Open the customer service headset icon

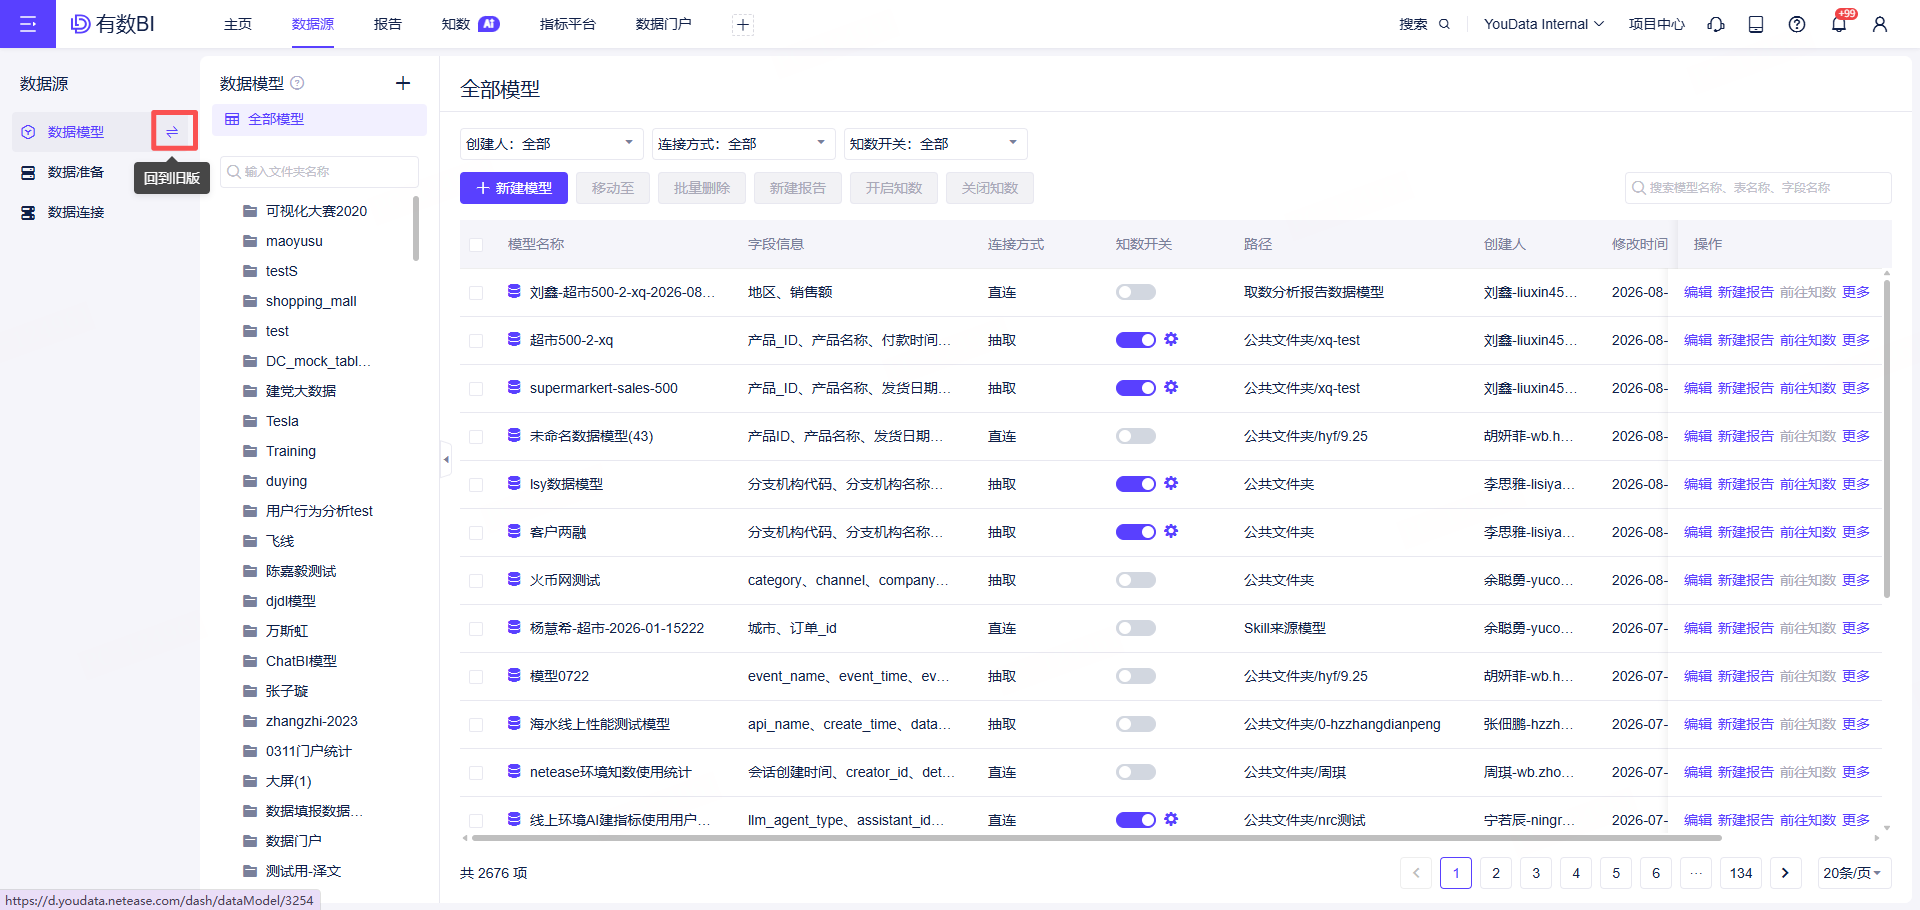[x=1716, y=24]
